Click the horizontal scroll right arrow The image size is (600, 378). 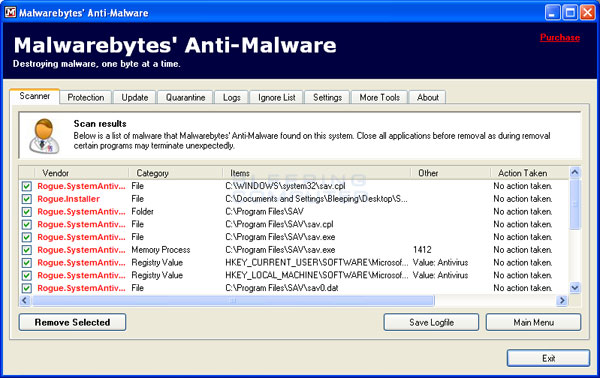point(562,300)
